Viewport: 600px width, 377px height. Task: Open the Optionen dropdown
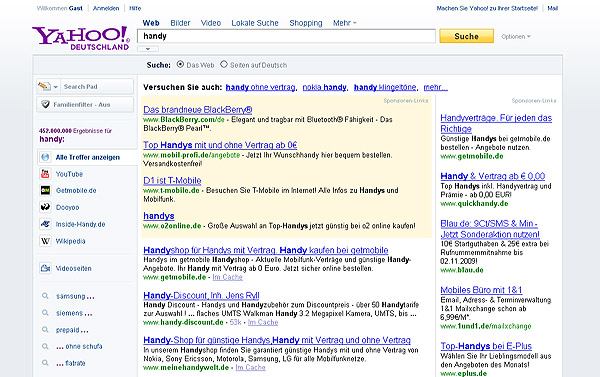click(x=516, y=37)
